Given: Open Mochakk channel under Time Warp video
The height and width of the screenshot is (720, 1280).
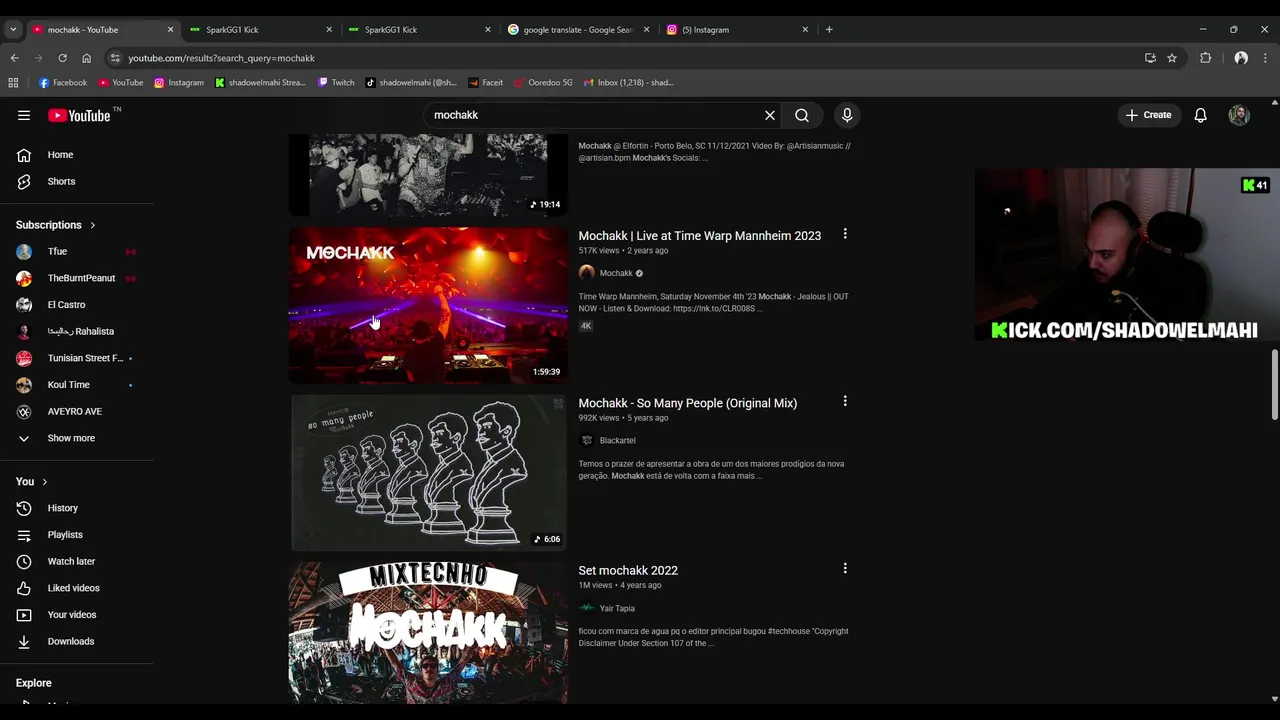Looking at the screenshot, I should point(616,273).
